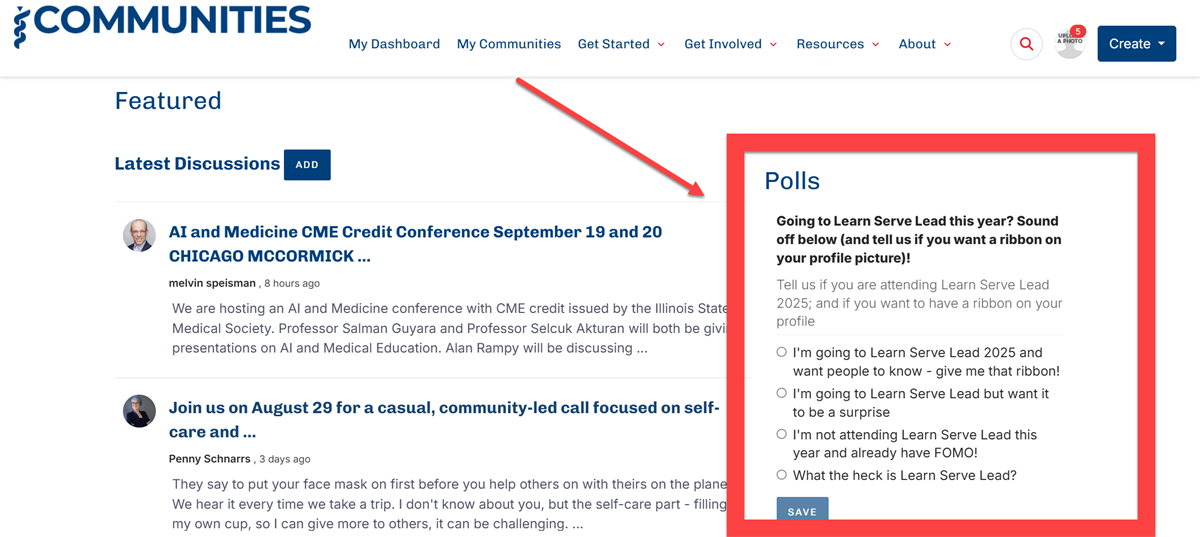
Task: Click Penny Schnarrs' profile picture
Action: [139, 411]
